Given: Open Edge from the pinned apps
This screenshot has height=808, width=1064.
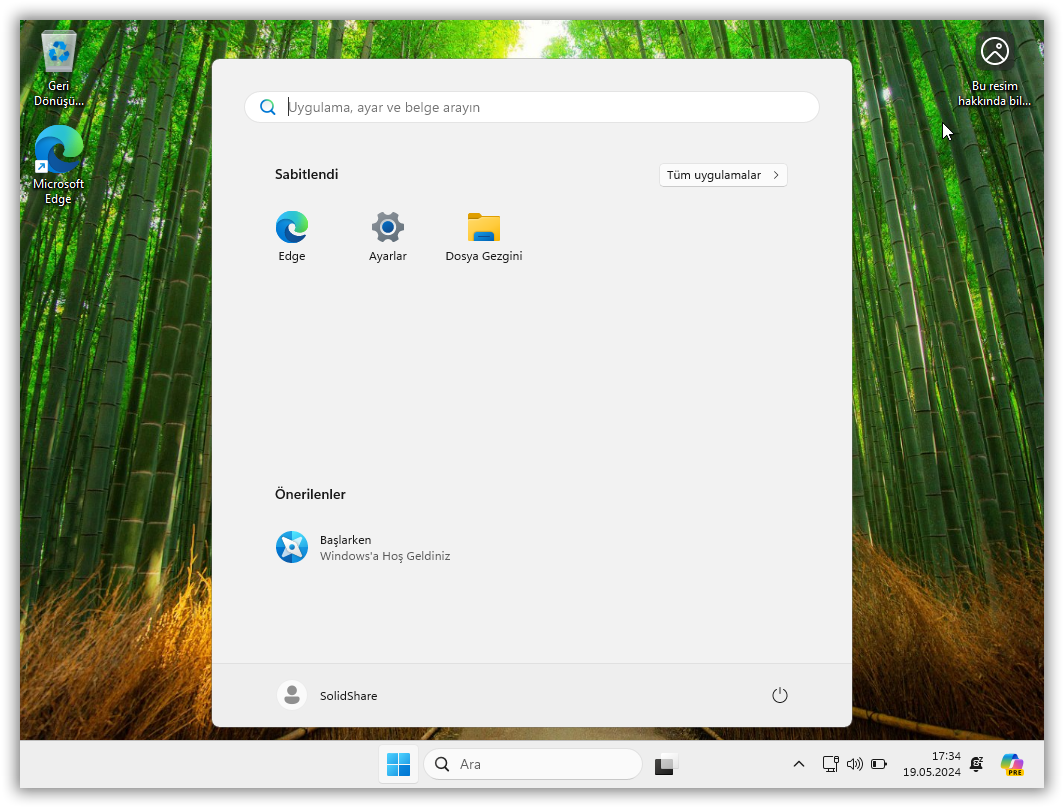Looking at the screenshot, I should point(292,236).
